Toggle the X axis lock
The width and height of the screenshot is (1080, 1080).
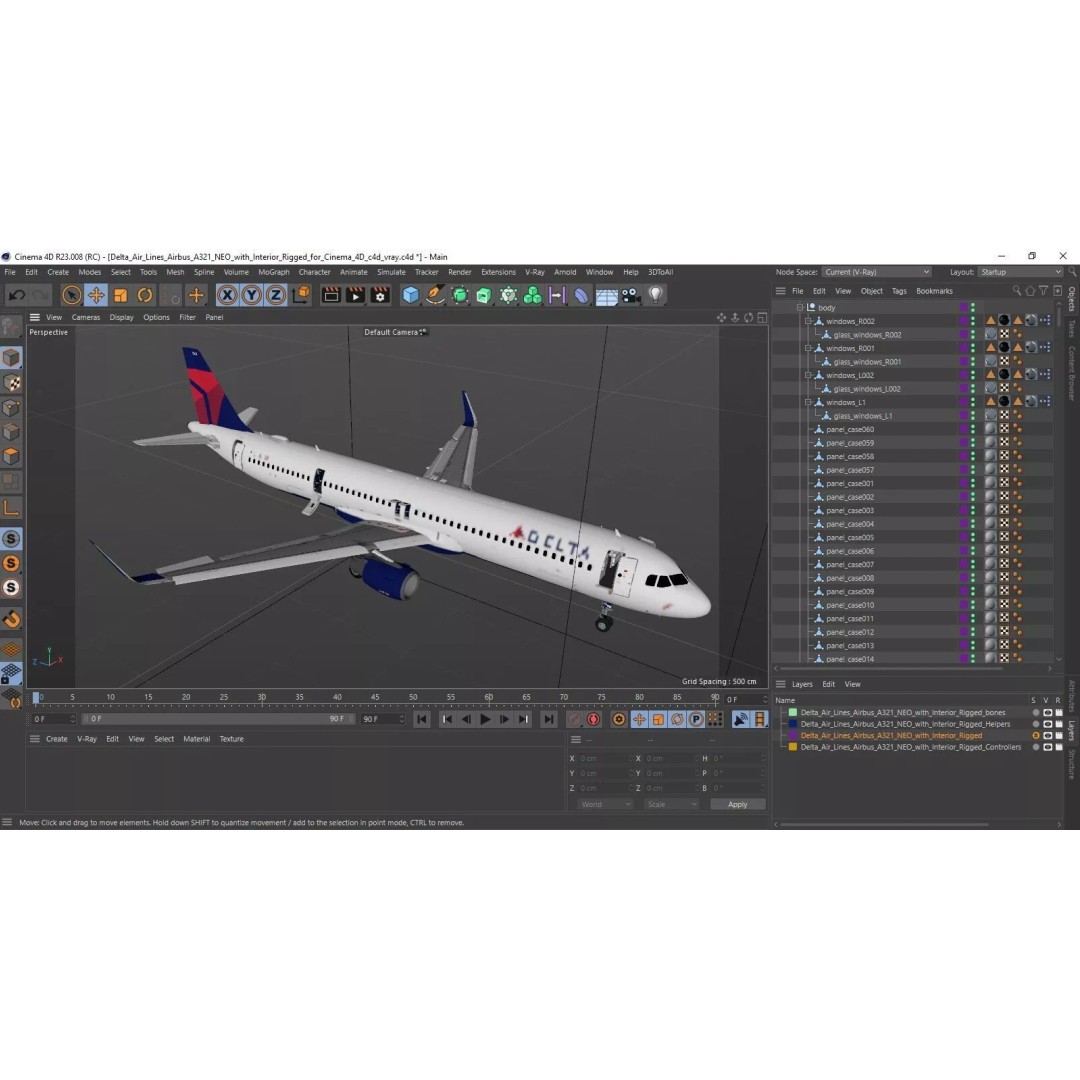tap(227, 295)
